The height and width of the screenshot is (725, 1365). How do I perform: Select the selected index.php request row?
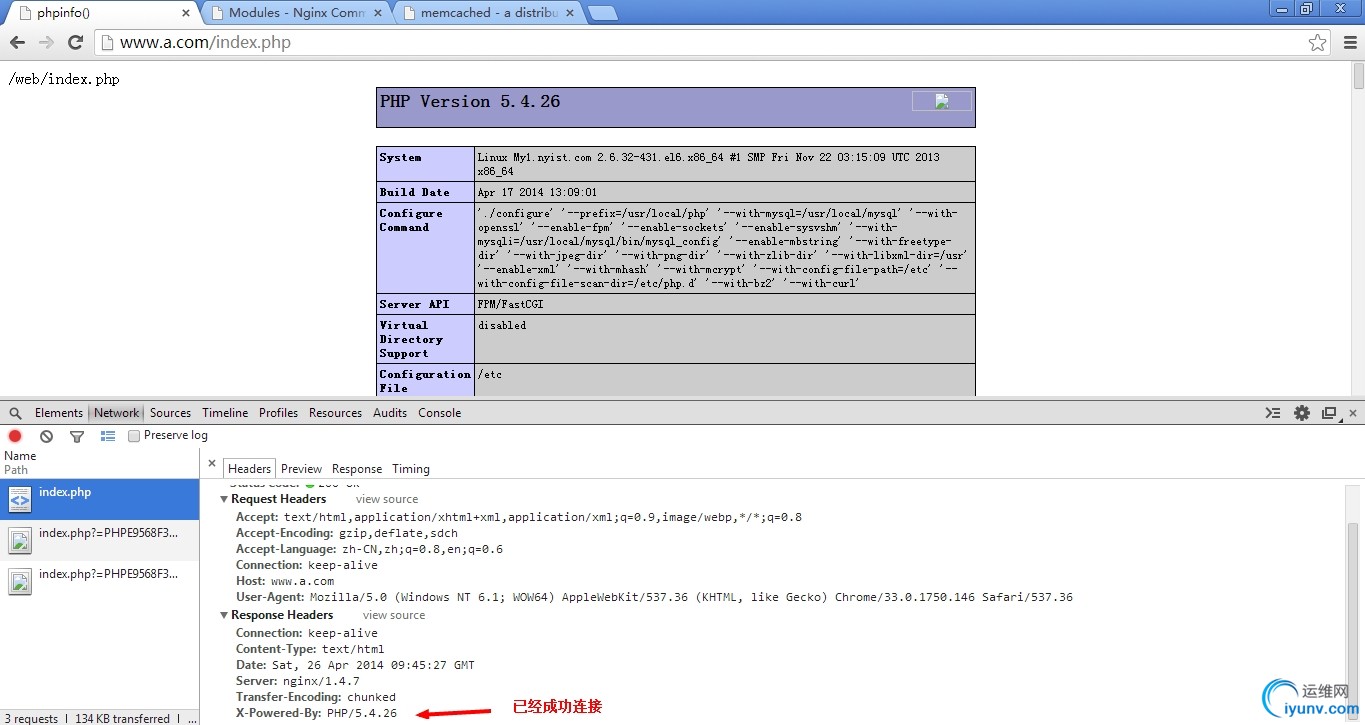pyautogui.click(x=100, y=499)
